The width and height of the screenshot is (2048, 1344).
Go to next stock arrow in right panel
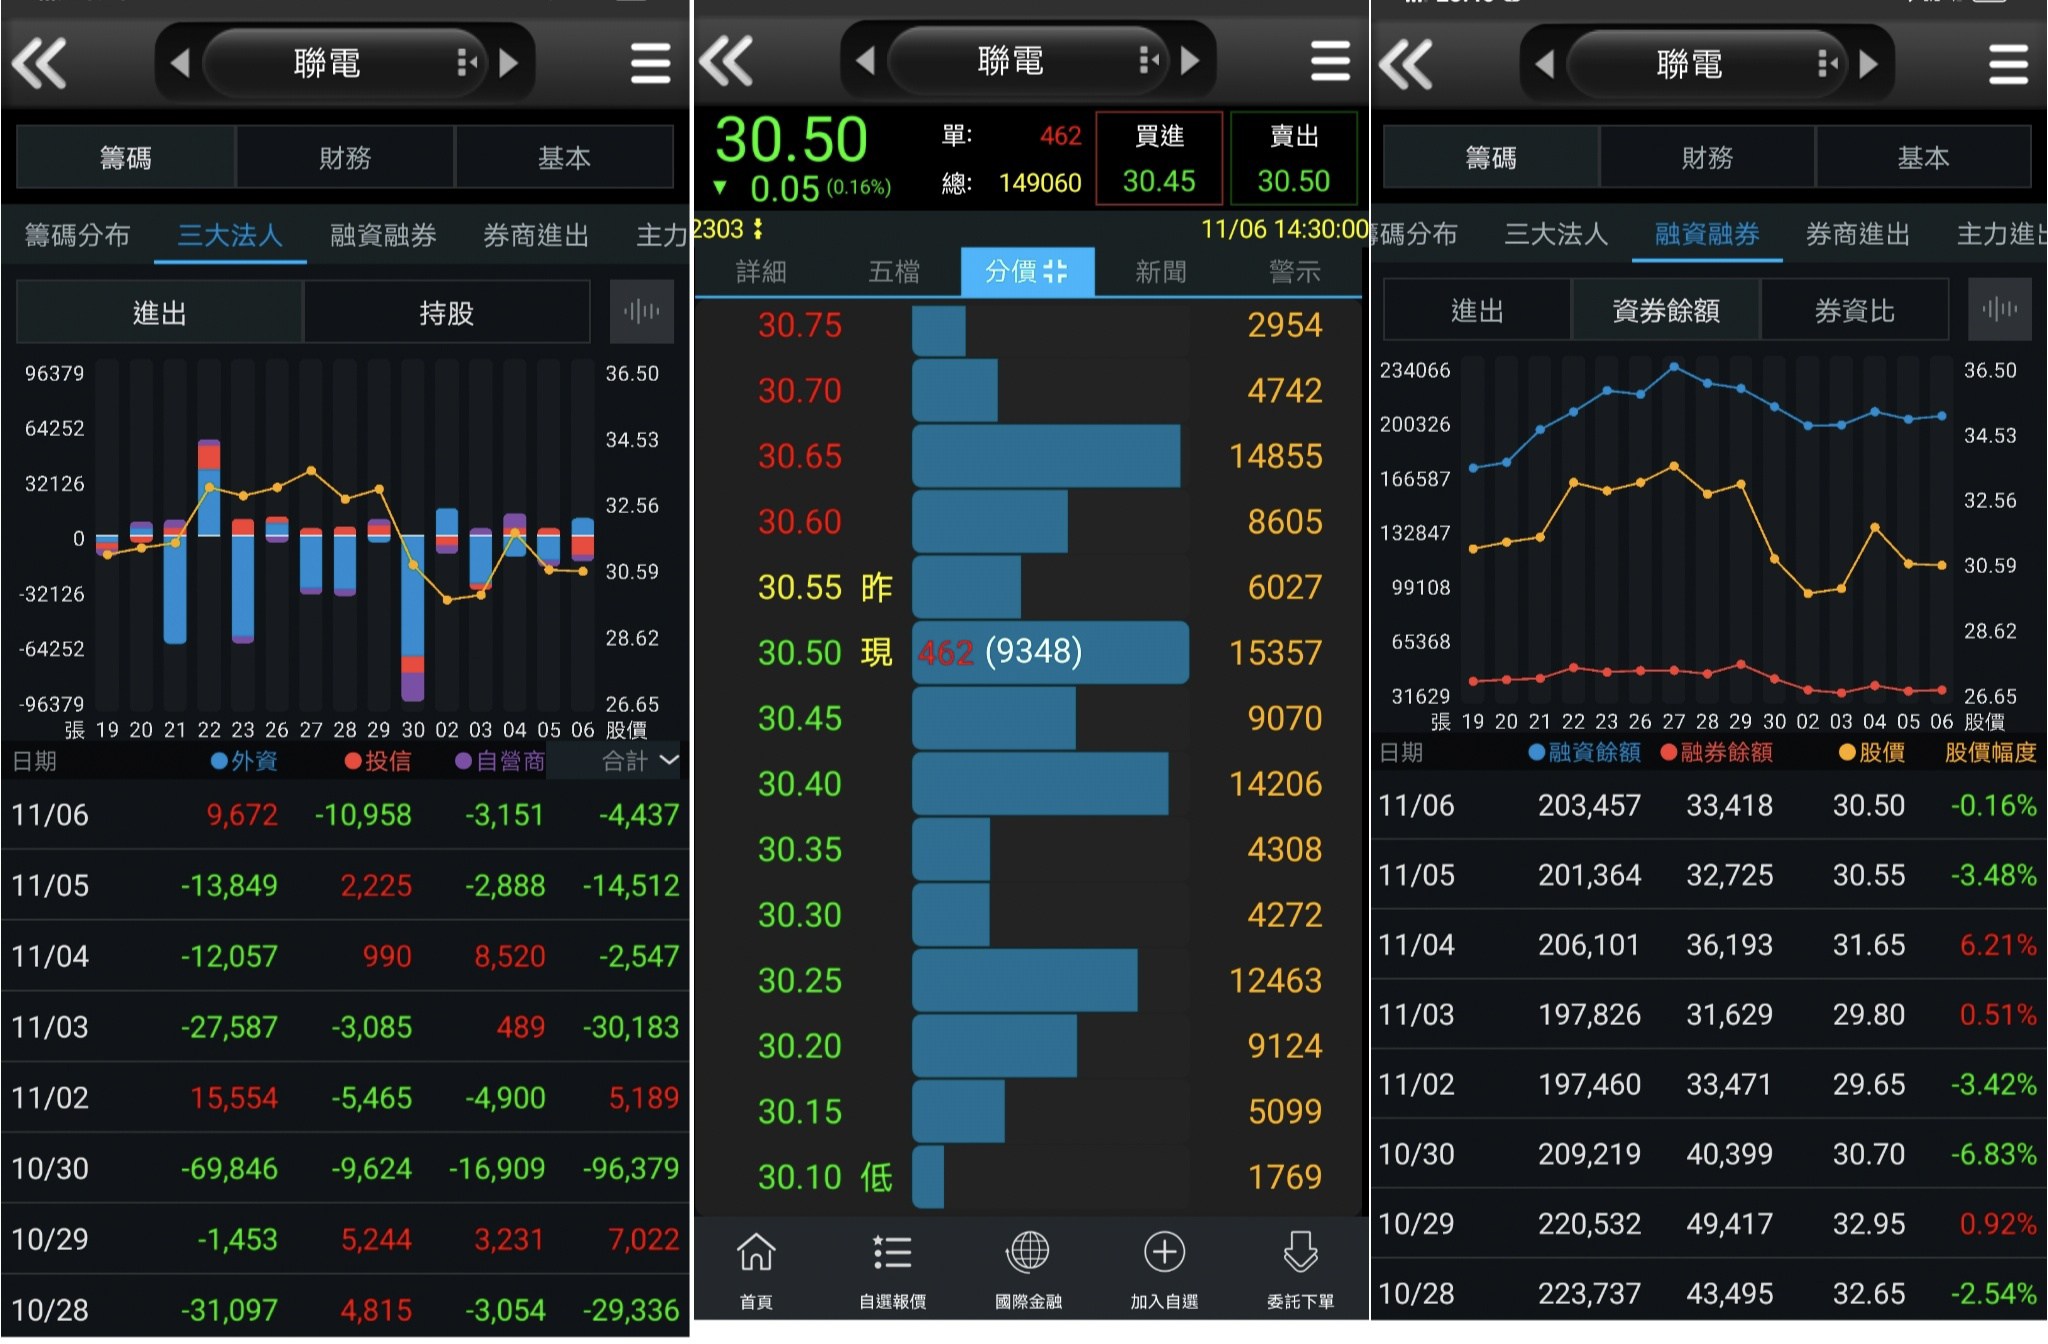(1868, 65)
